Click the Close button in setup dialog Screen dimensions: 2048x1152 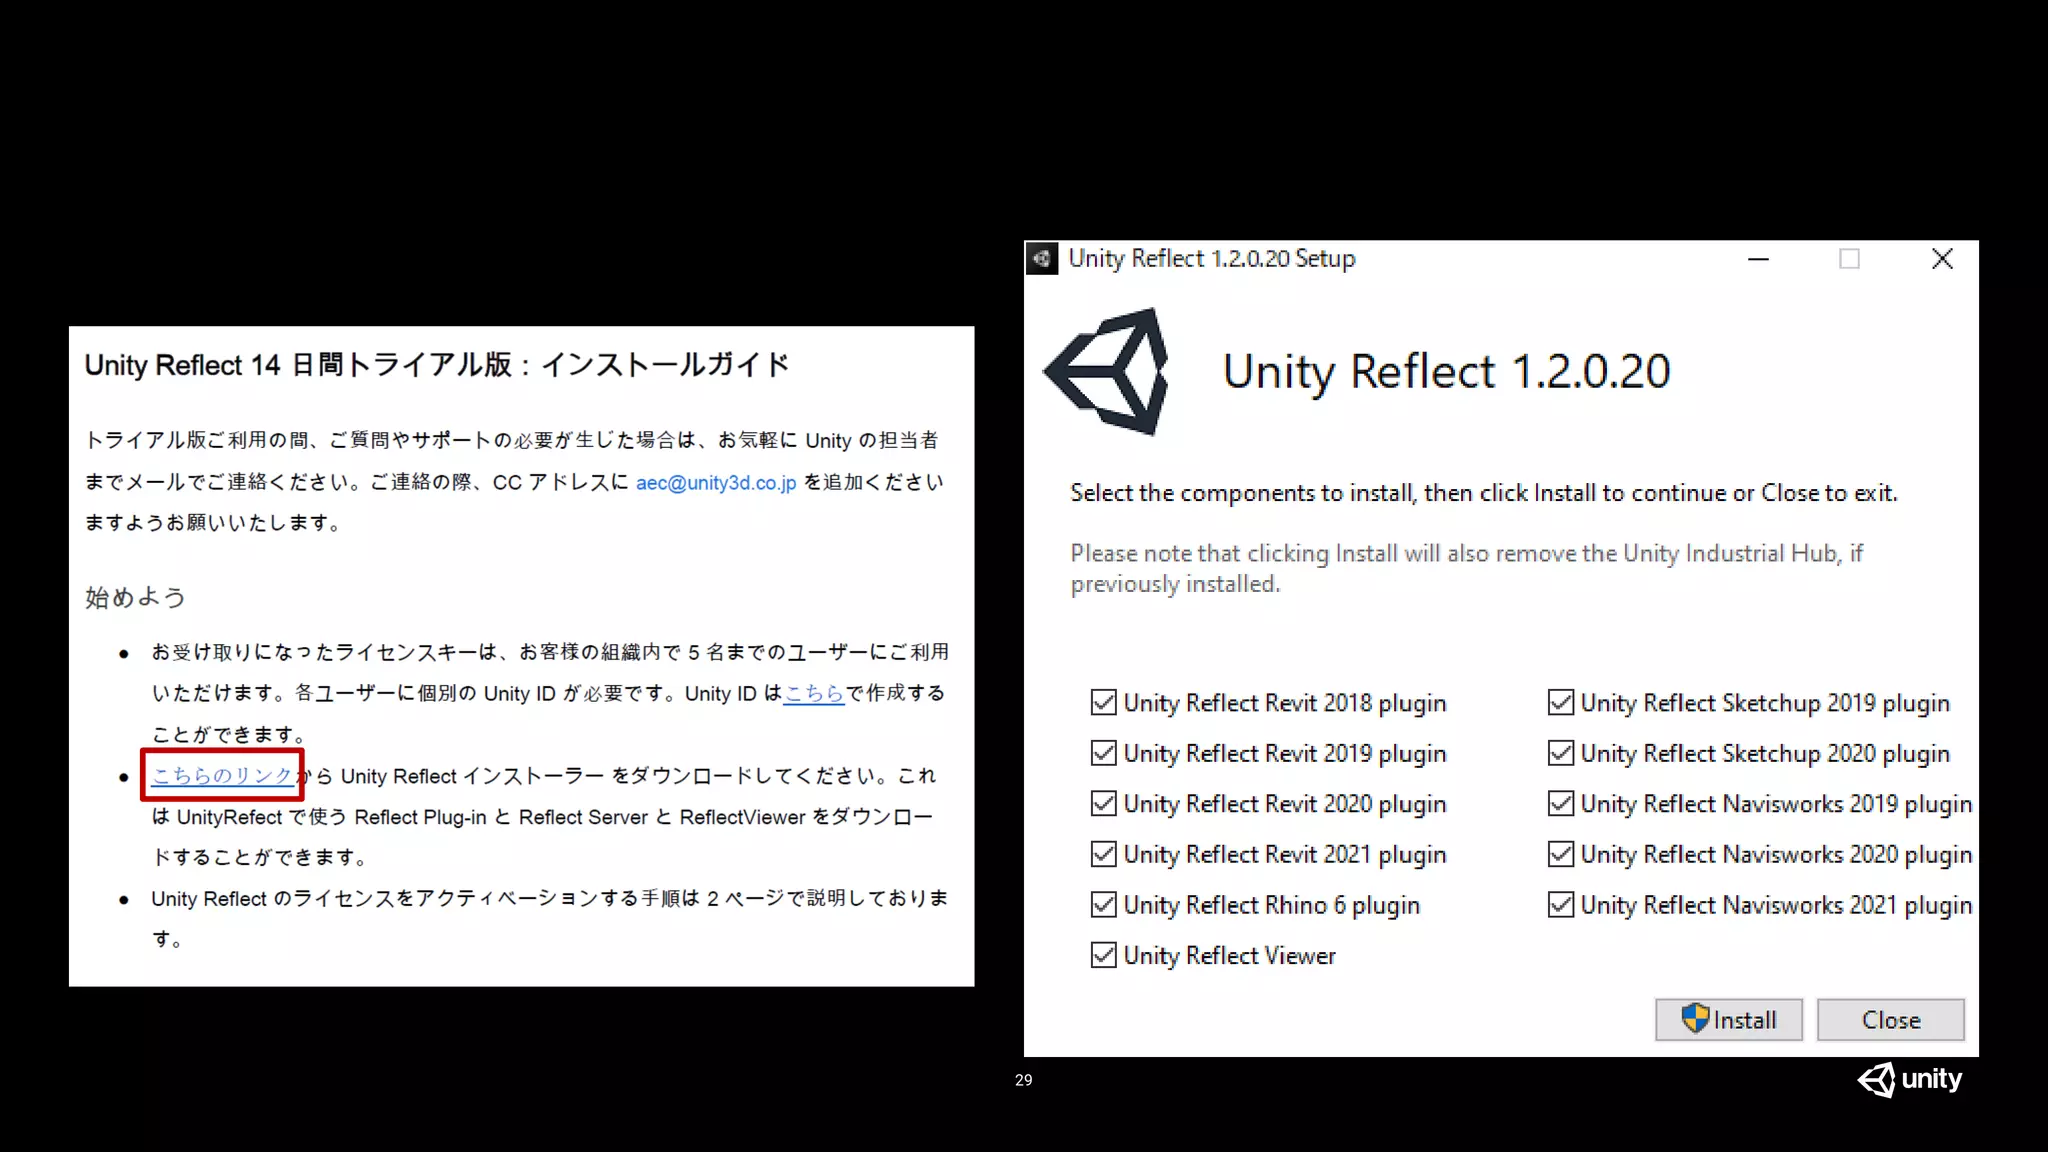coord(1891,1020)
